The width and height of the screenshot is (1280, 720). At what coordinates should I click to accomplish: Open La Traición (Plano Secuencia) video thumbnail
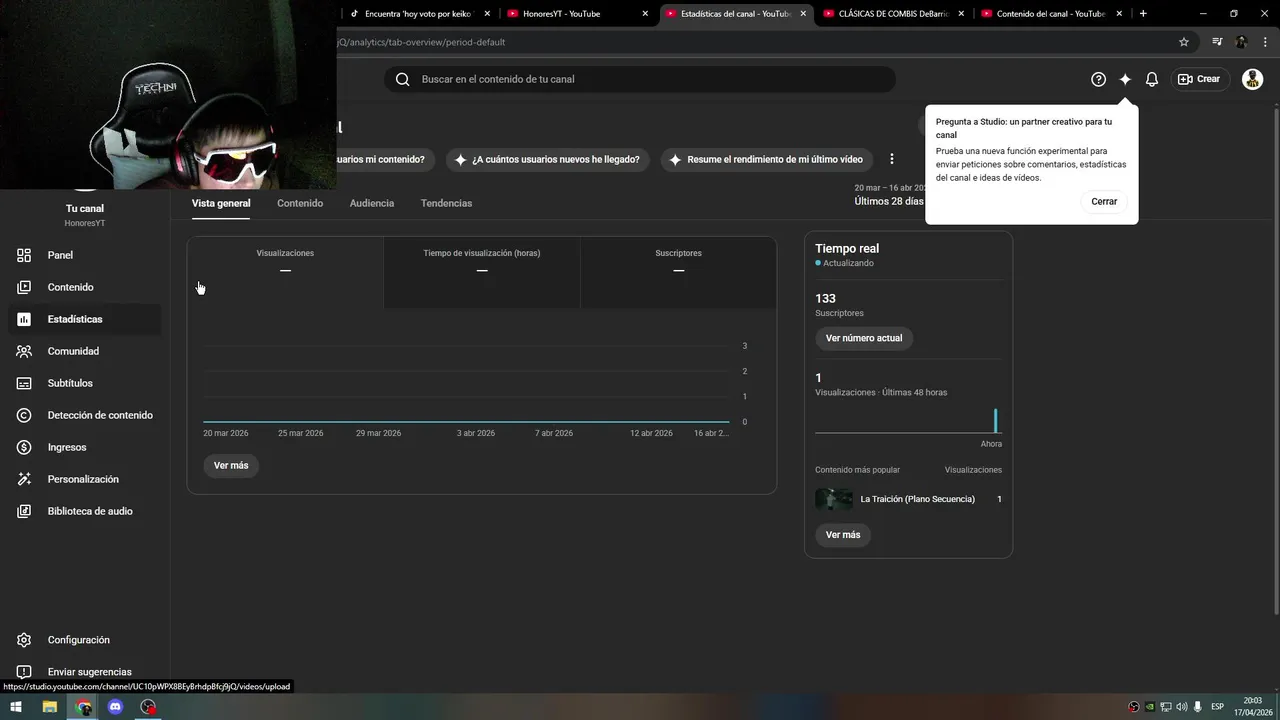point(834,499)
